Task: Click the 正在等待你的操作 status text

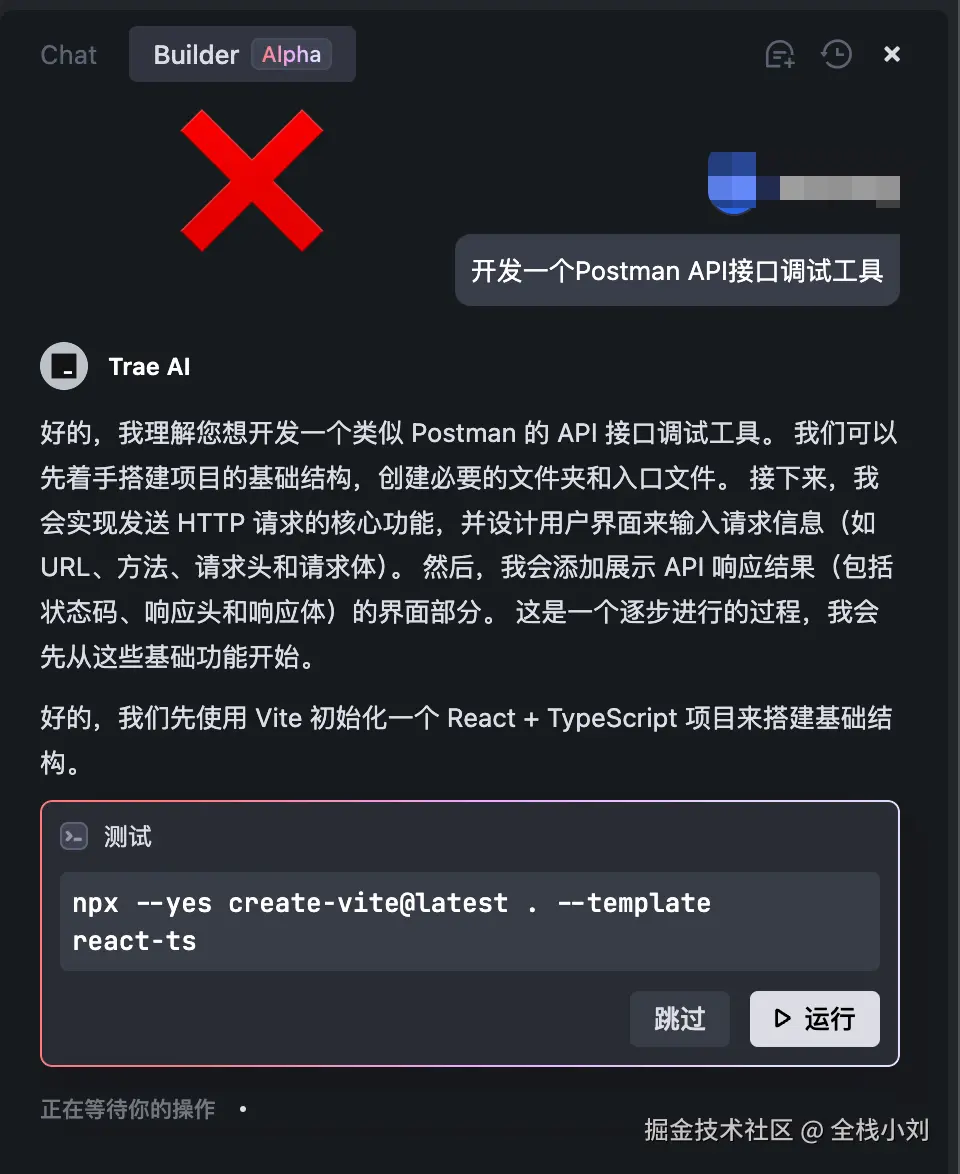Action: click(128, 1109)
